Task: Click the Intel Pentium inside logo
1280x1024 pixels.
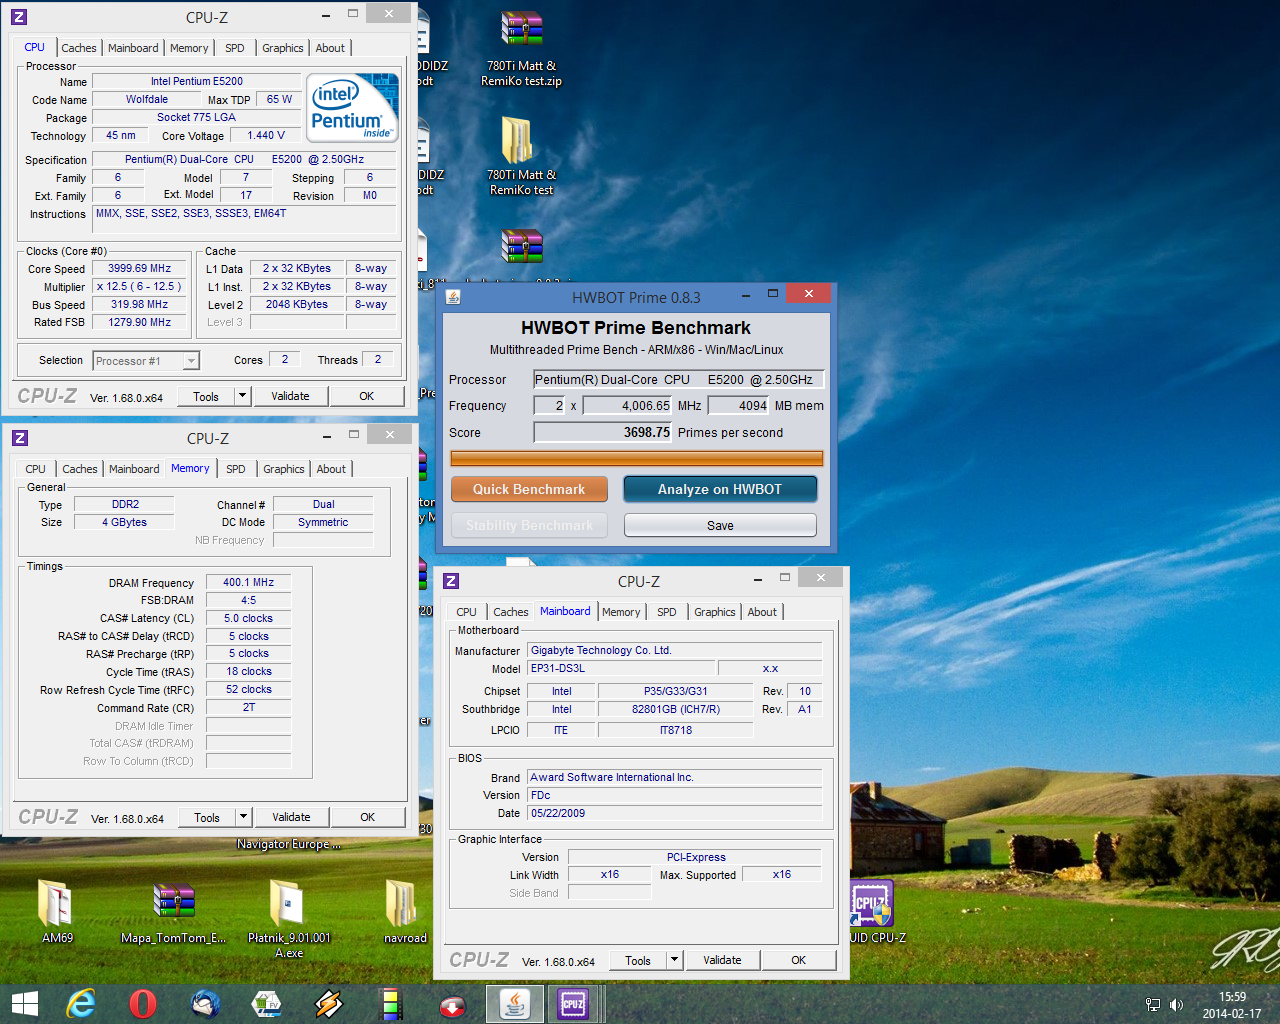Action: point(352,108)
